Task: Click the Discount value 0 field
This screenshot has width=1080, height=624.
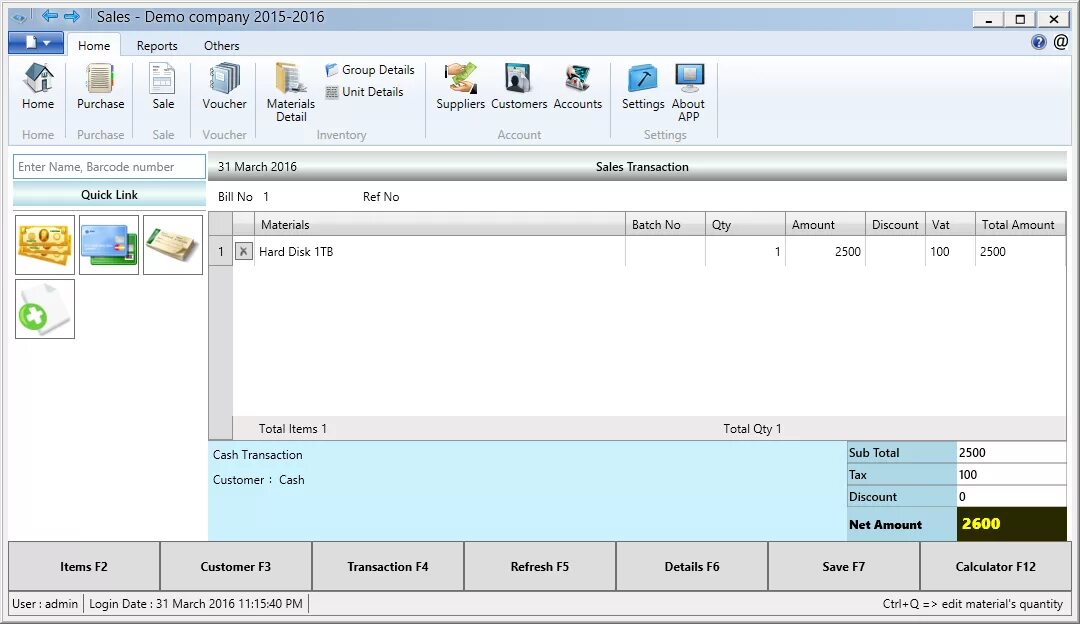Action: (x=1011, y=497)
